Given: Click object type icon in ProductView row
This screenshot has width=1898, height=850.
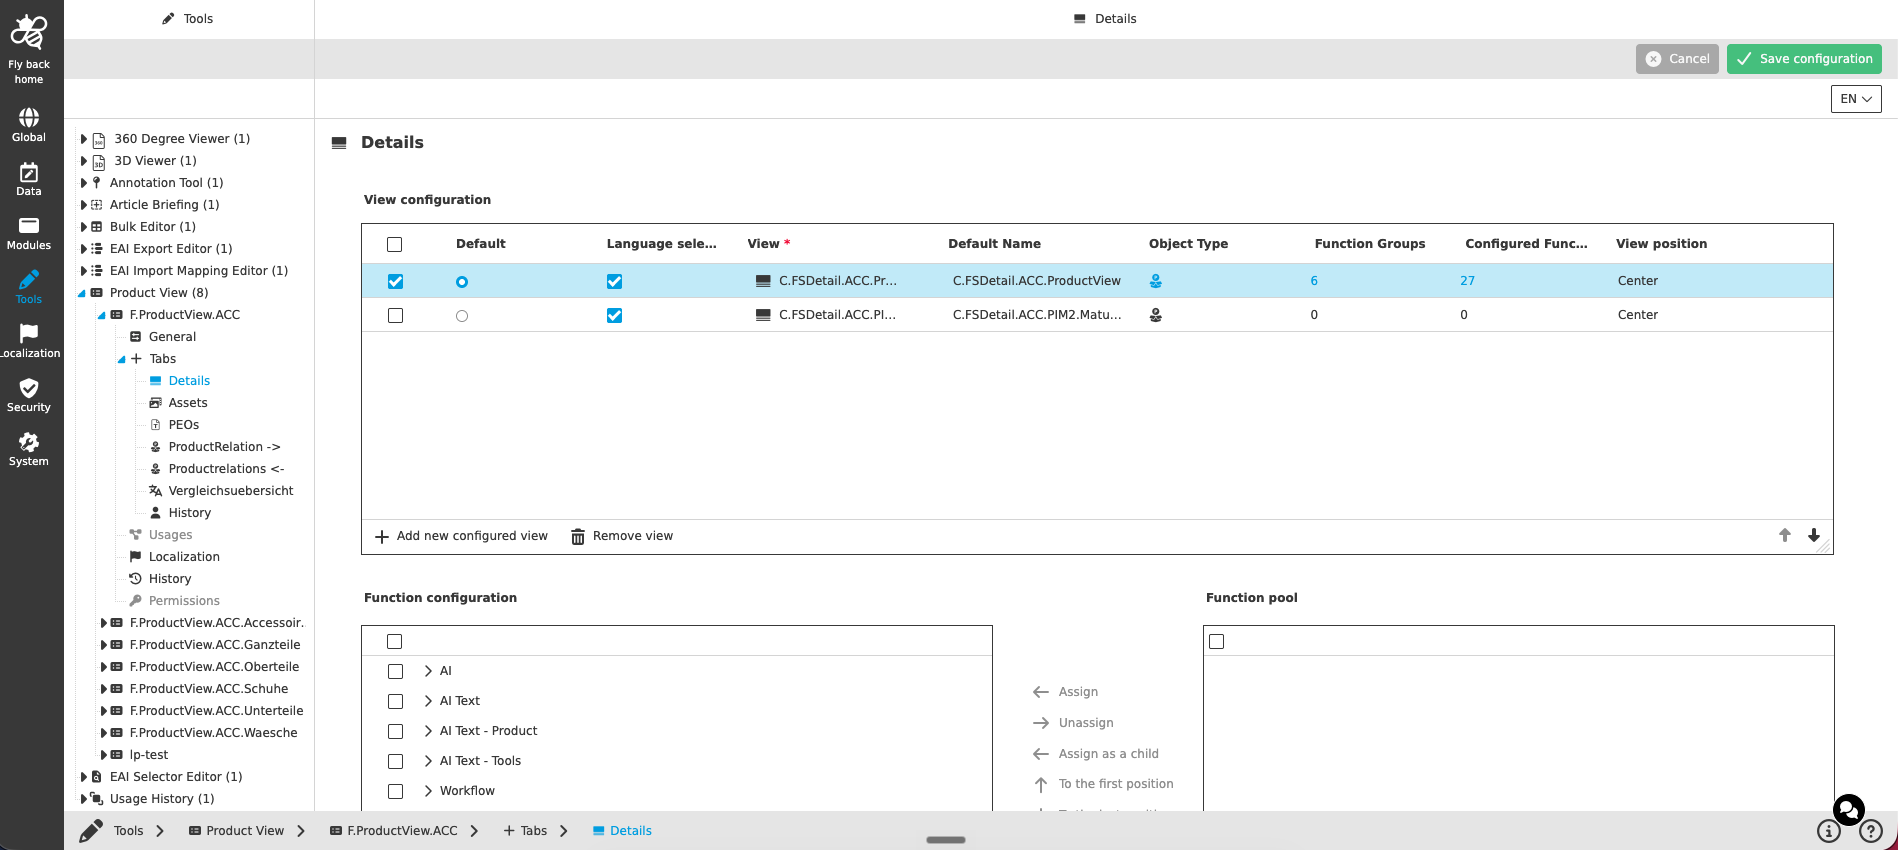Looking at the screenshot, I should [1156, 281].
